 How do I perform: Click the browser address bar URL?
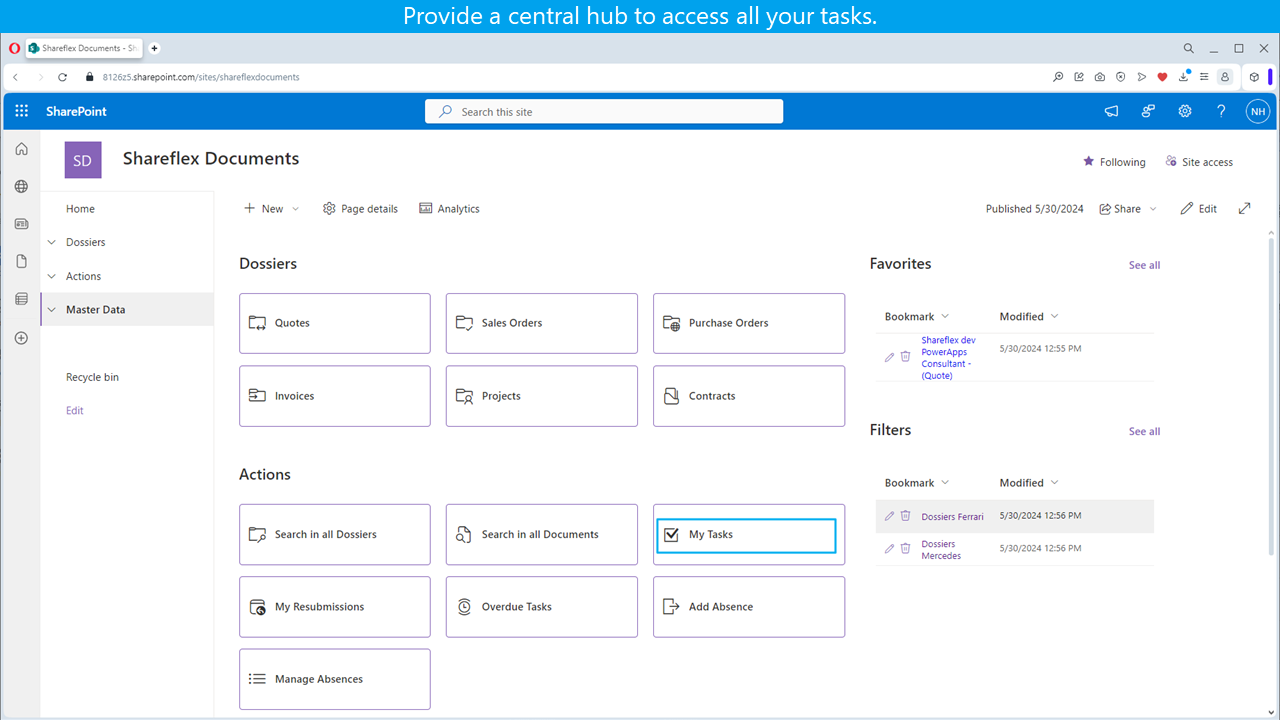click(x=200, y=77)
